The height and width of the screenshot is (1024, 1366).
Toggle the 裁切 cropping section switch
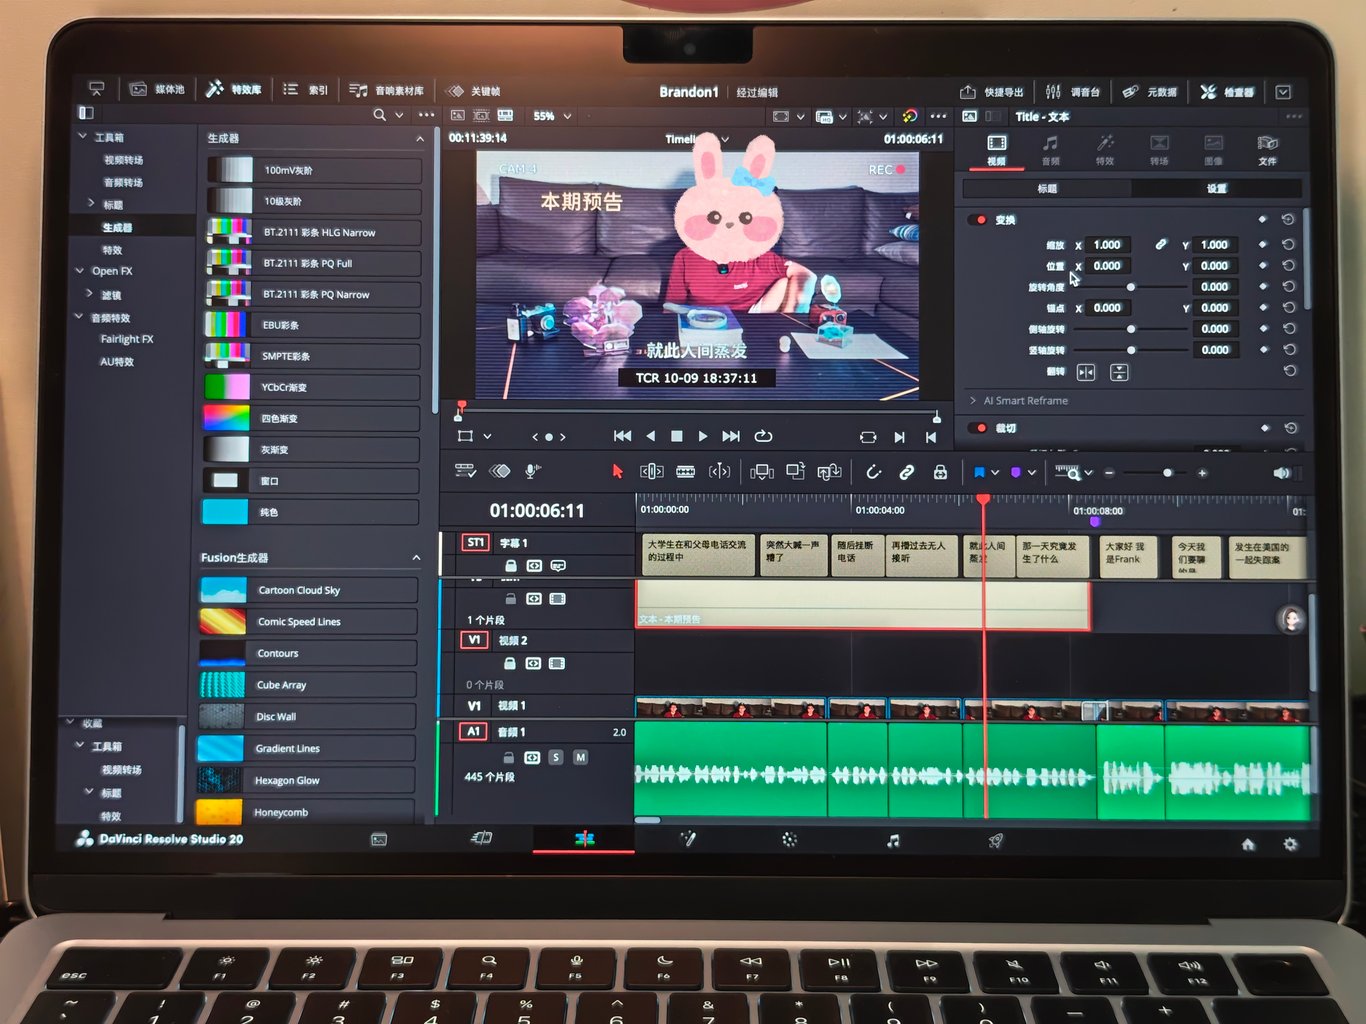click(978, 428)
